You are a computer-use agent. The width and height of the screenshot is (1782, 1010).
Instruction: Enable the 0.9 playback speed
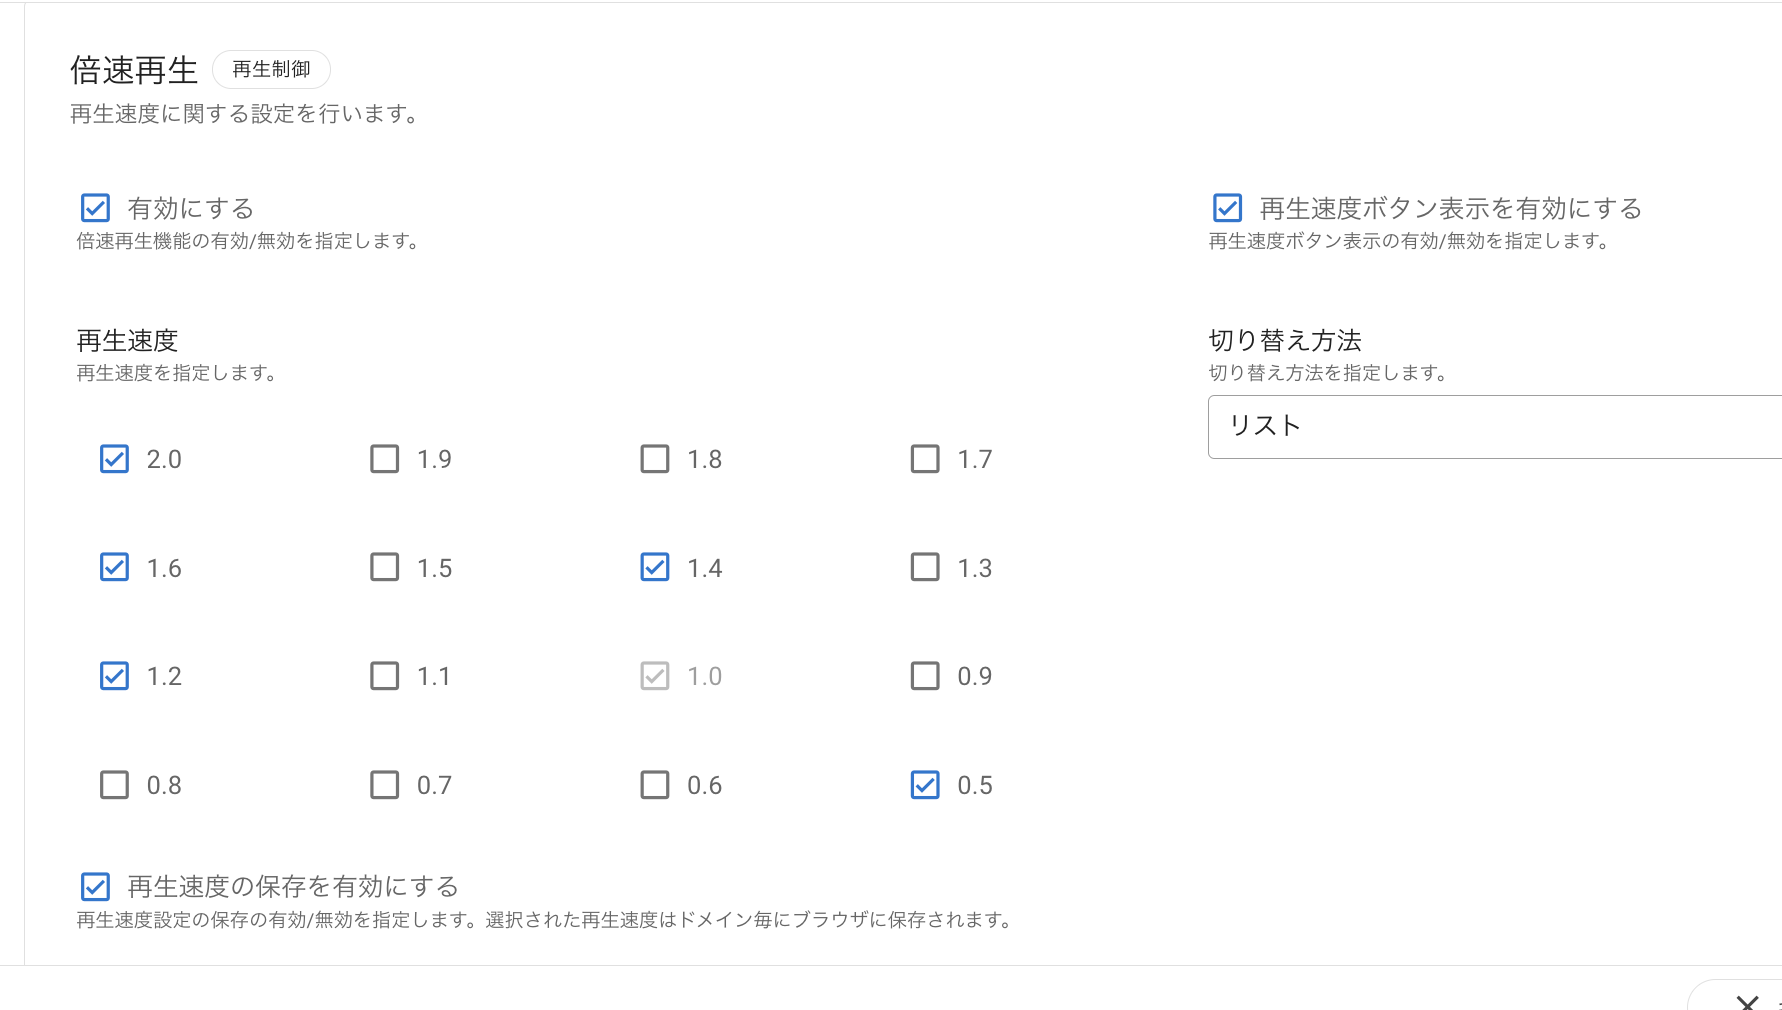[x=925, y=676]
